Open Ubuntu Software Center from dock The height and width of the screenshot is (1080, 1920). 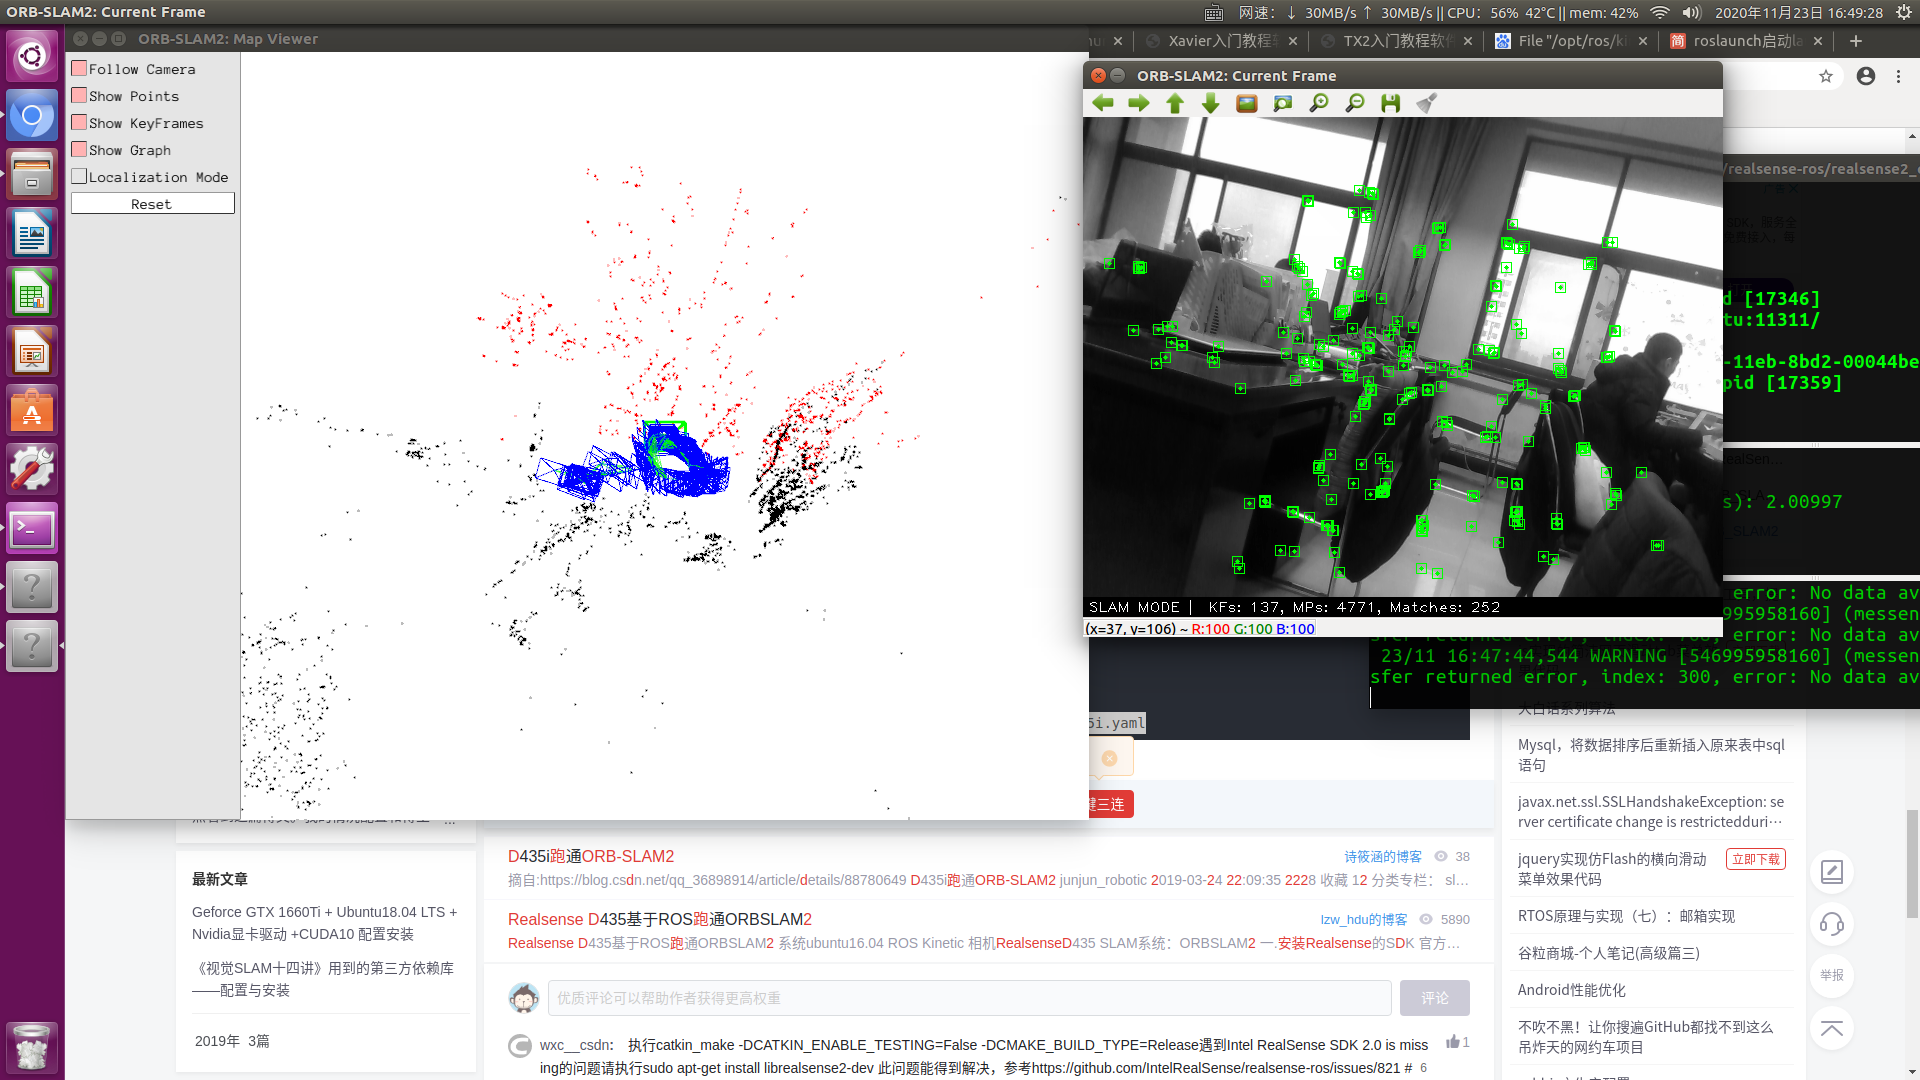click(32, 411)
